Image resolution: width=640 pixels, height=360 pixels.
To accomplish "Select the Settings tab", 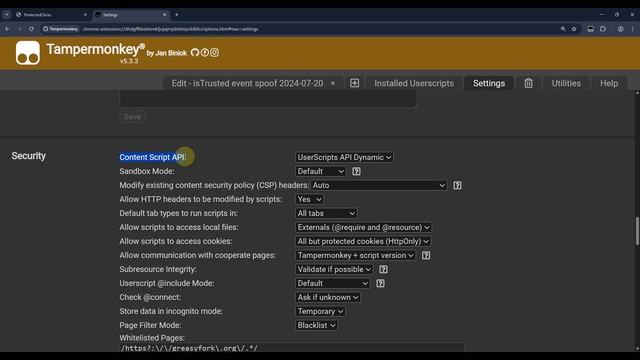I will pos(489,83).
